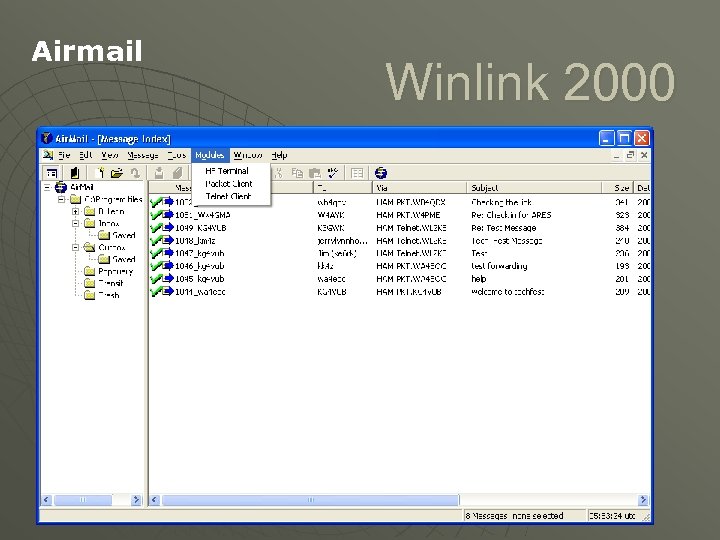Open the Tools menu
720x540 pixels.
[177, 155]
